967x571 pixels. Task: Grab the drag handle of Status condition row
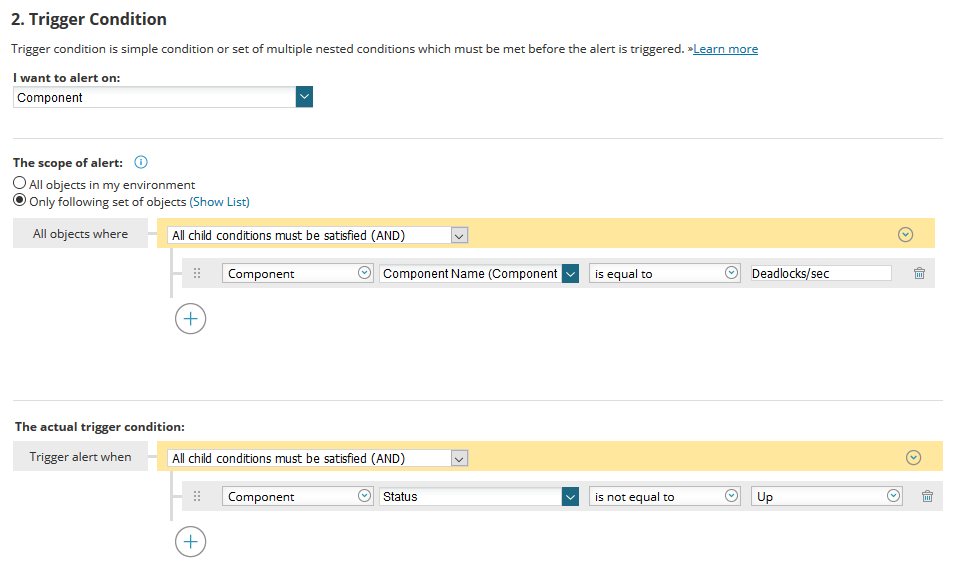point(197,496)
